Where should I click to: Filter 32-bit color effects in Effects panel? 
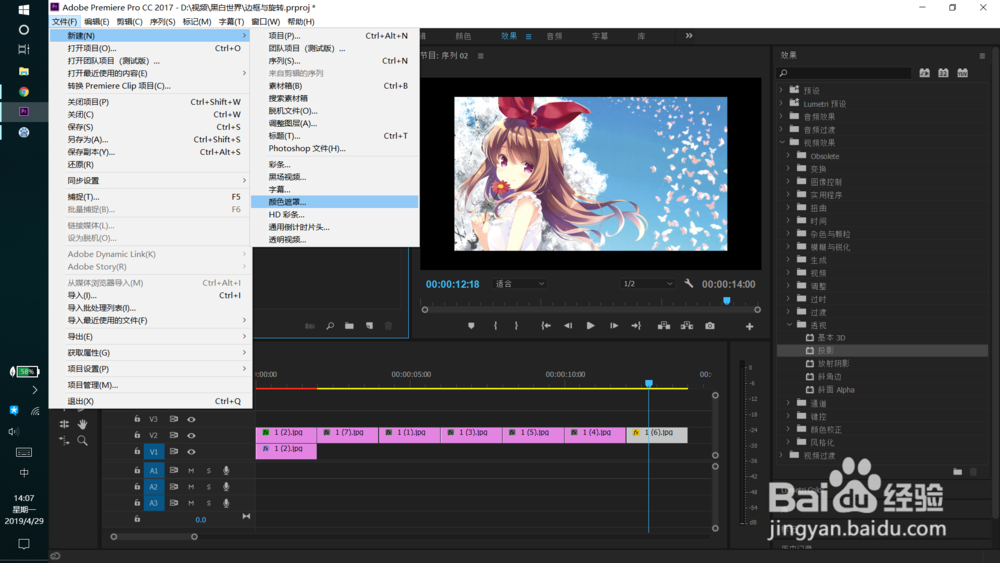943,73
